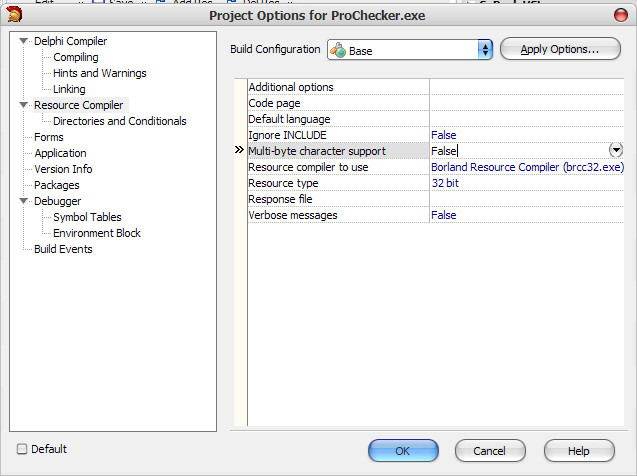
Task: Open Help for project options
Action: (578, 451)
